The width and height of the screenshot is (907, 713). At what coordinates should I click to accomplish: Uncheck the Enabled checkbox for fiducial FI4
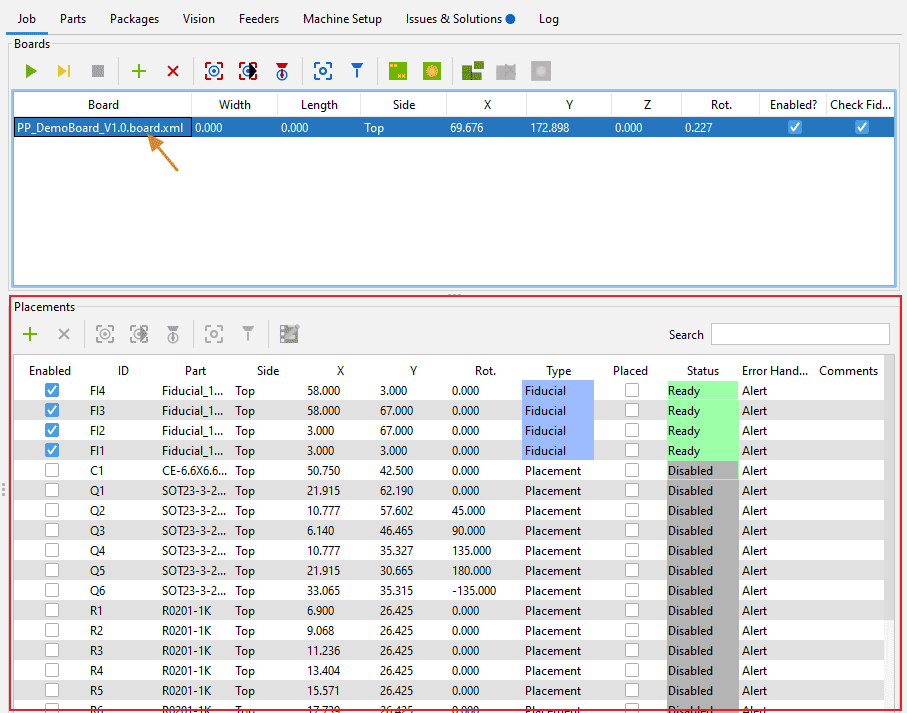click(52, 391)
